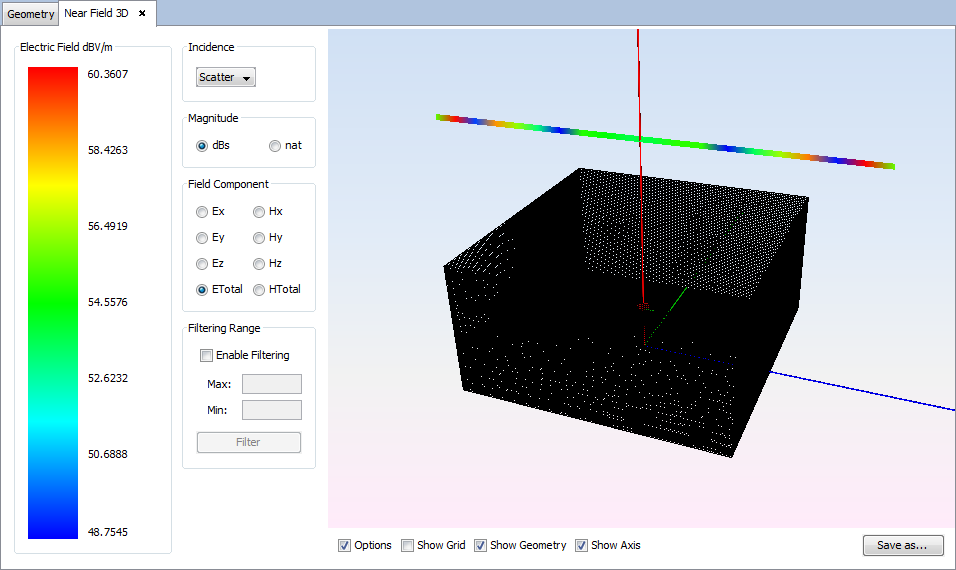956x570 pixels.
Task: Click the Min filtering input field
Action: pos(271,410)
